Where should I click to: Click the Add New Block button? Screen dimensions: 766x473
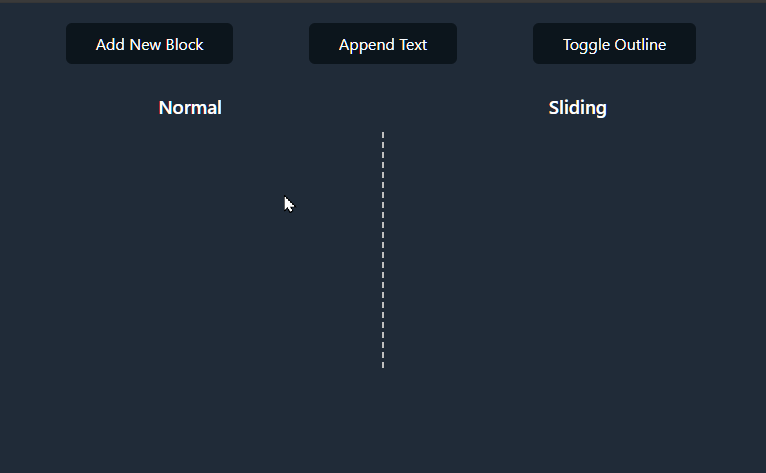149,43
